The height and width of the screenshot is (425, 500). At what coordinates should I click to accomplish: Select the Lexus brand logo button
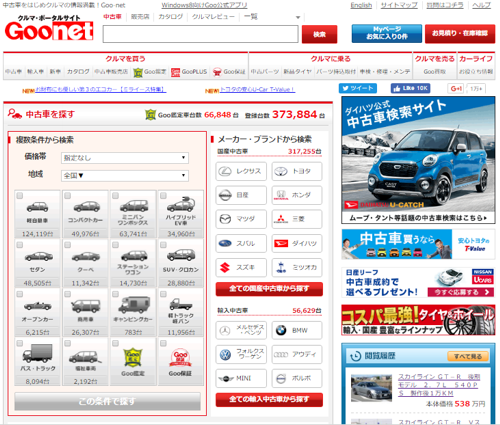coord(241,171)
